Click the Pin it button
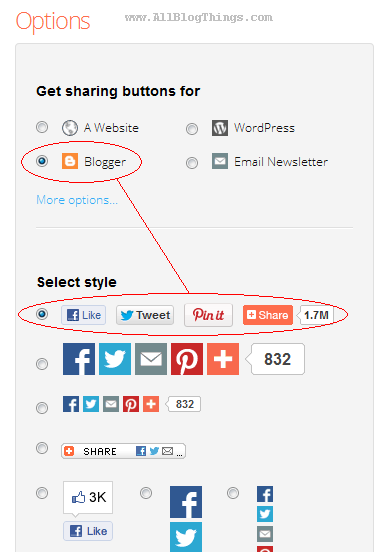Image resolution: width=388 pixels, height=552 pixels. 208,315
